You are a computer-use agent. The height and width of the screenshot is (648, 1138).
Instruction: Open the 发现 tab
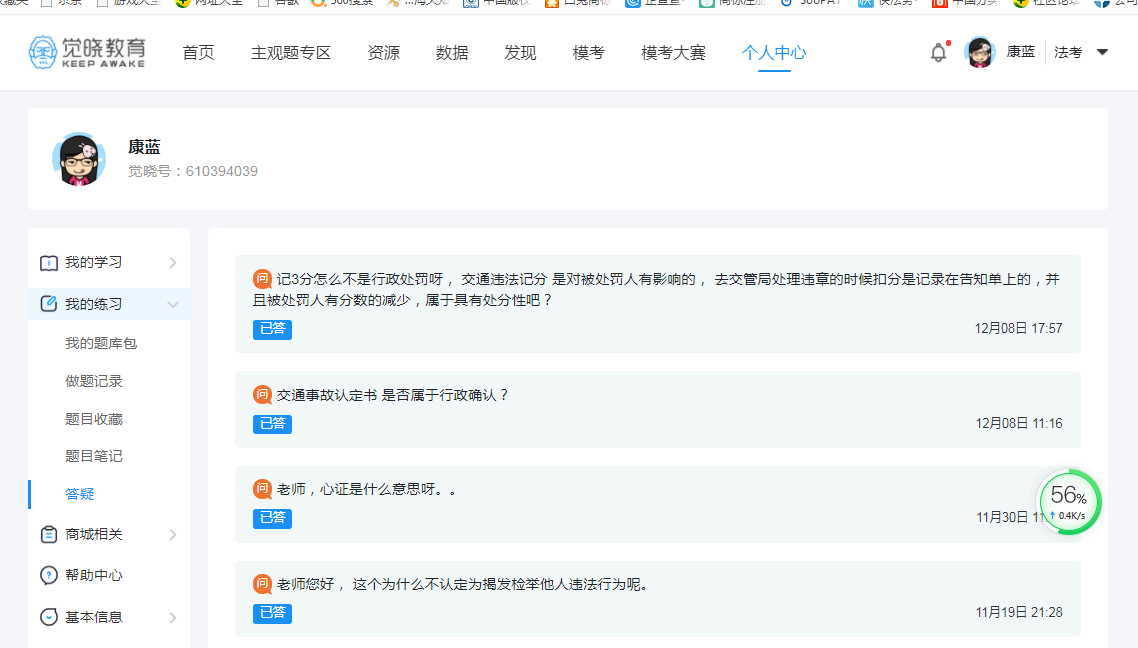(520, 53)
